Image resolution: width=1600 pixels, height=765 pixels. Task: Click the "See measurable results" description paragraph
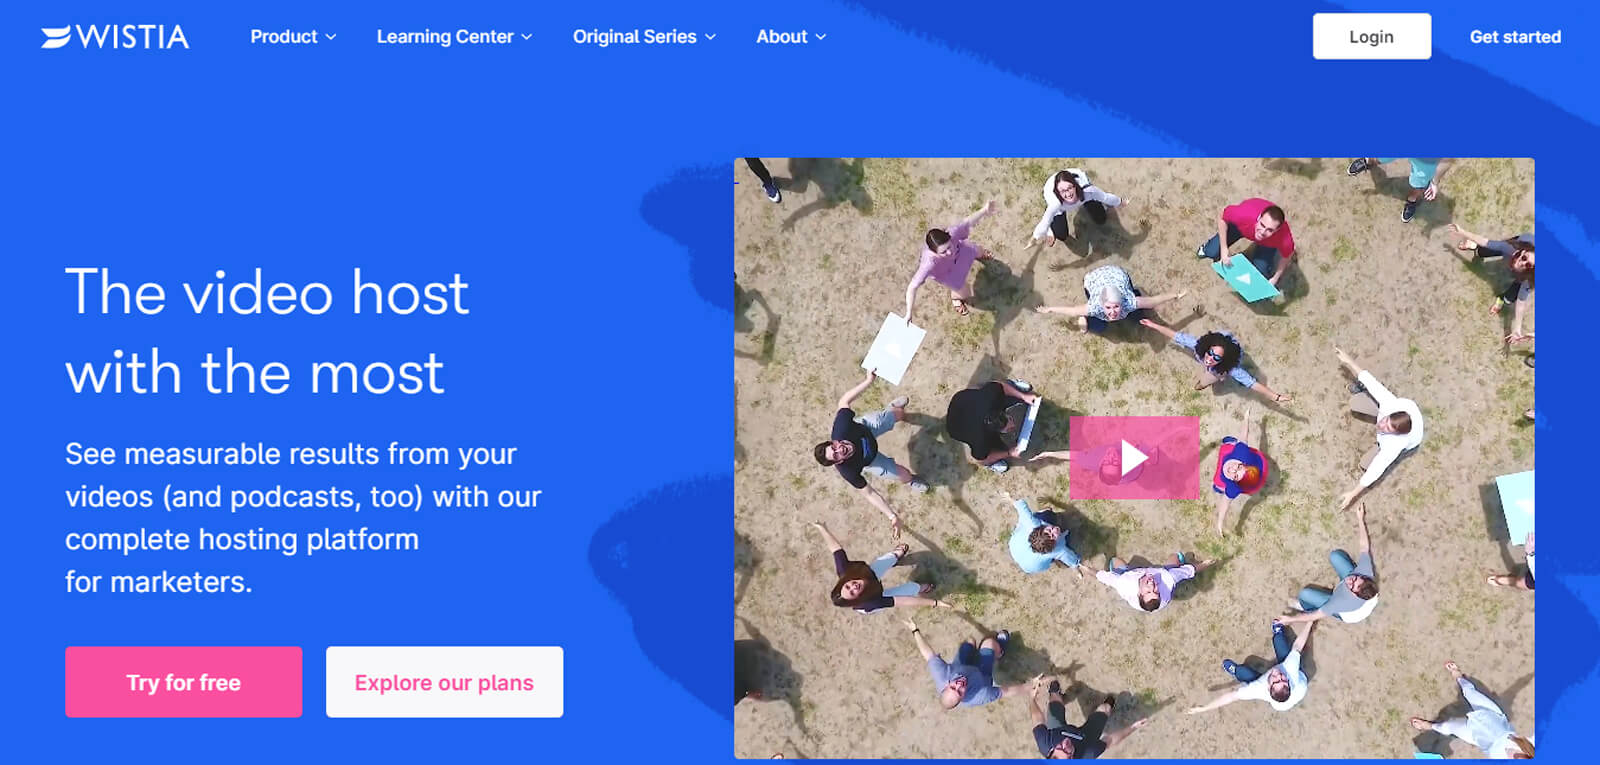coord(303,517)
